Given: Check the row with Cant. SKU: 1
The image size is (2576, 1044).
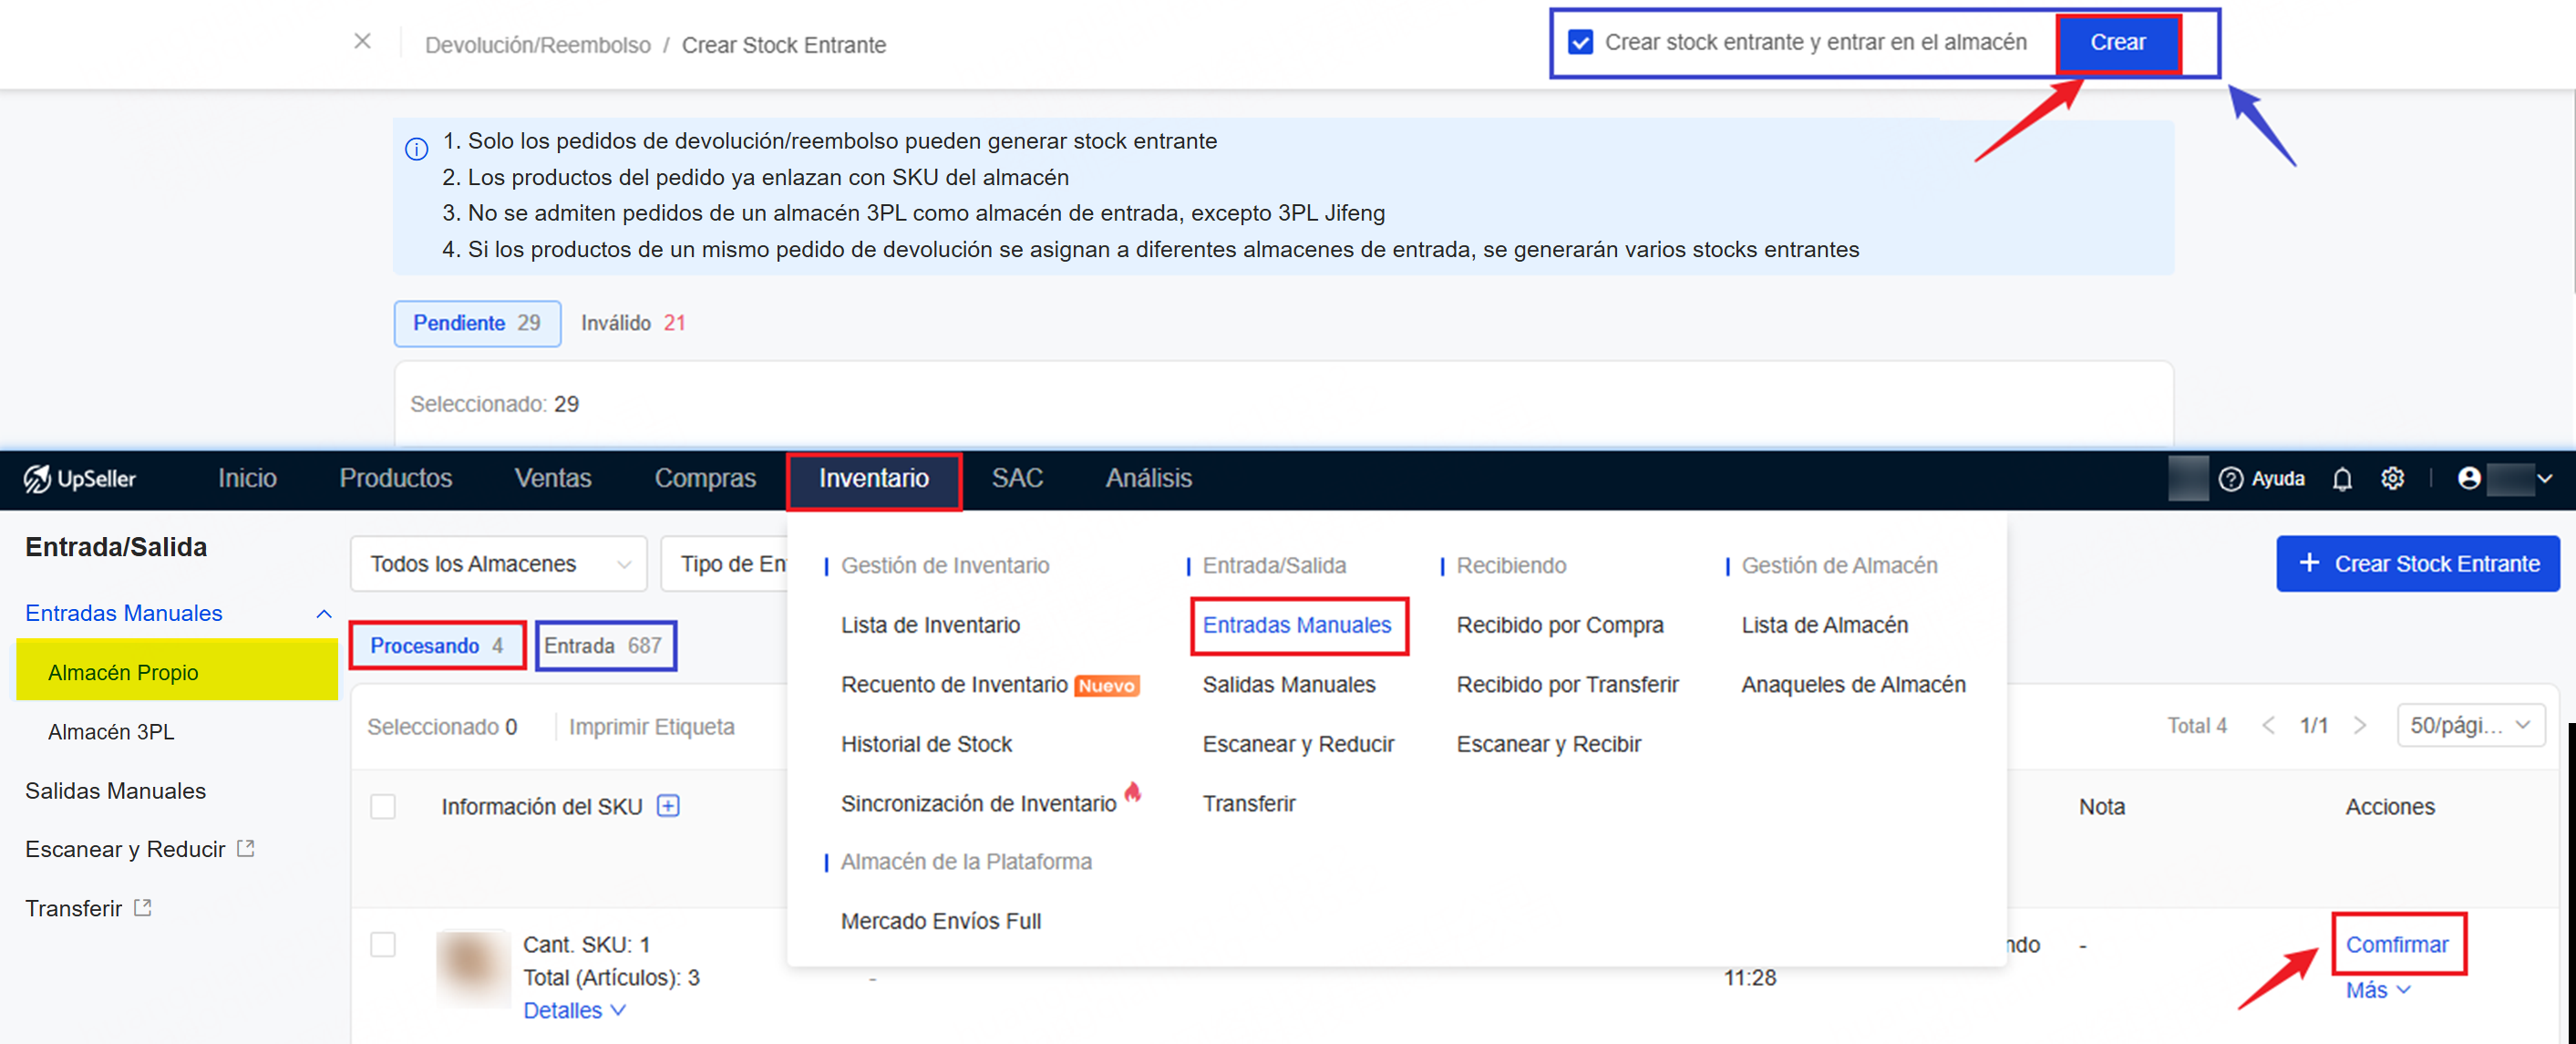Looking at the screenshot, I should tap(383, 944).
